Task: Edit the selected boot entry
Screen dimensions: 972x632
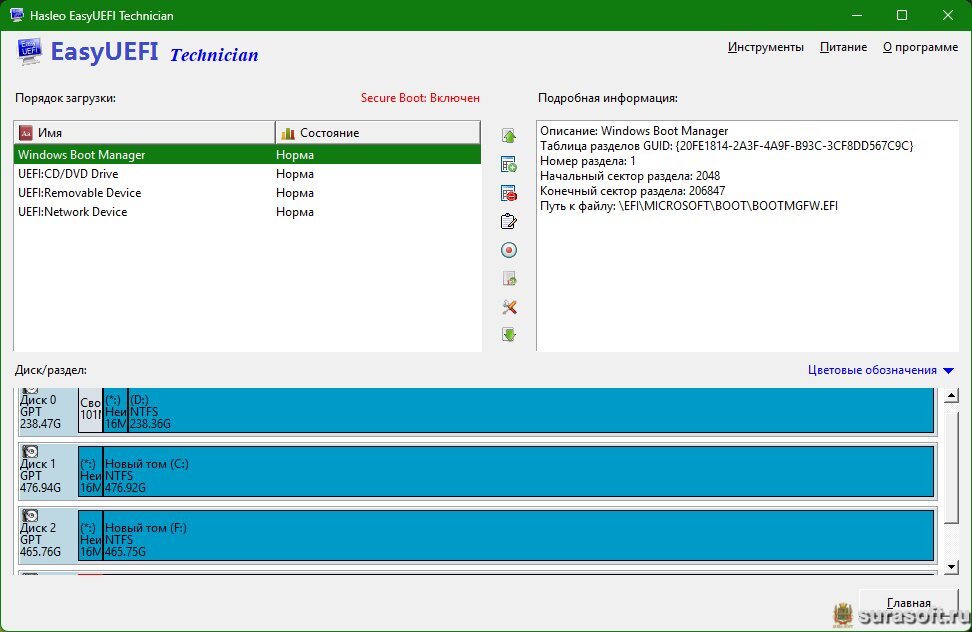Action: tap(509, 221)
